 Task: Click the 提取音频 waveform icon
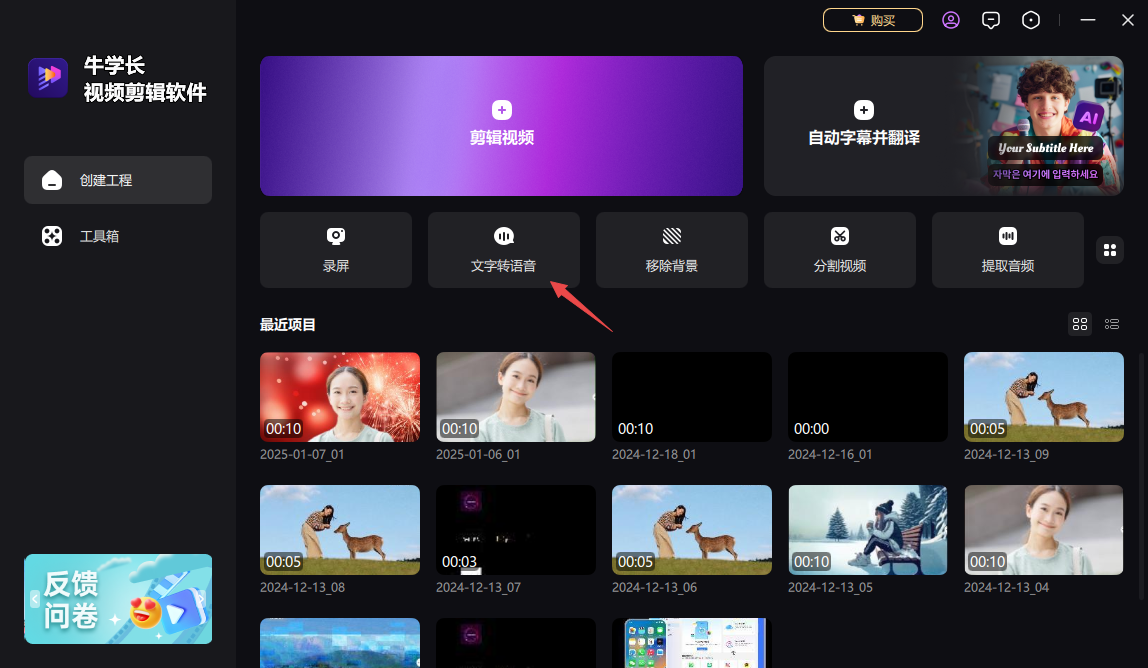point(1008,236)
